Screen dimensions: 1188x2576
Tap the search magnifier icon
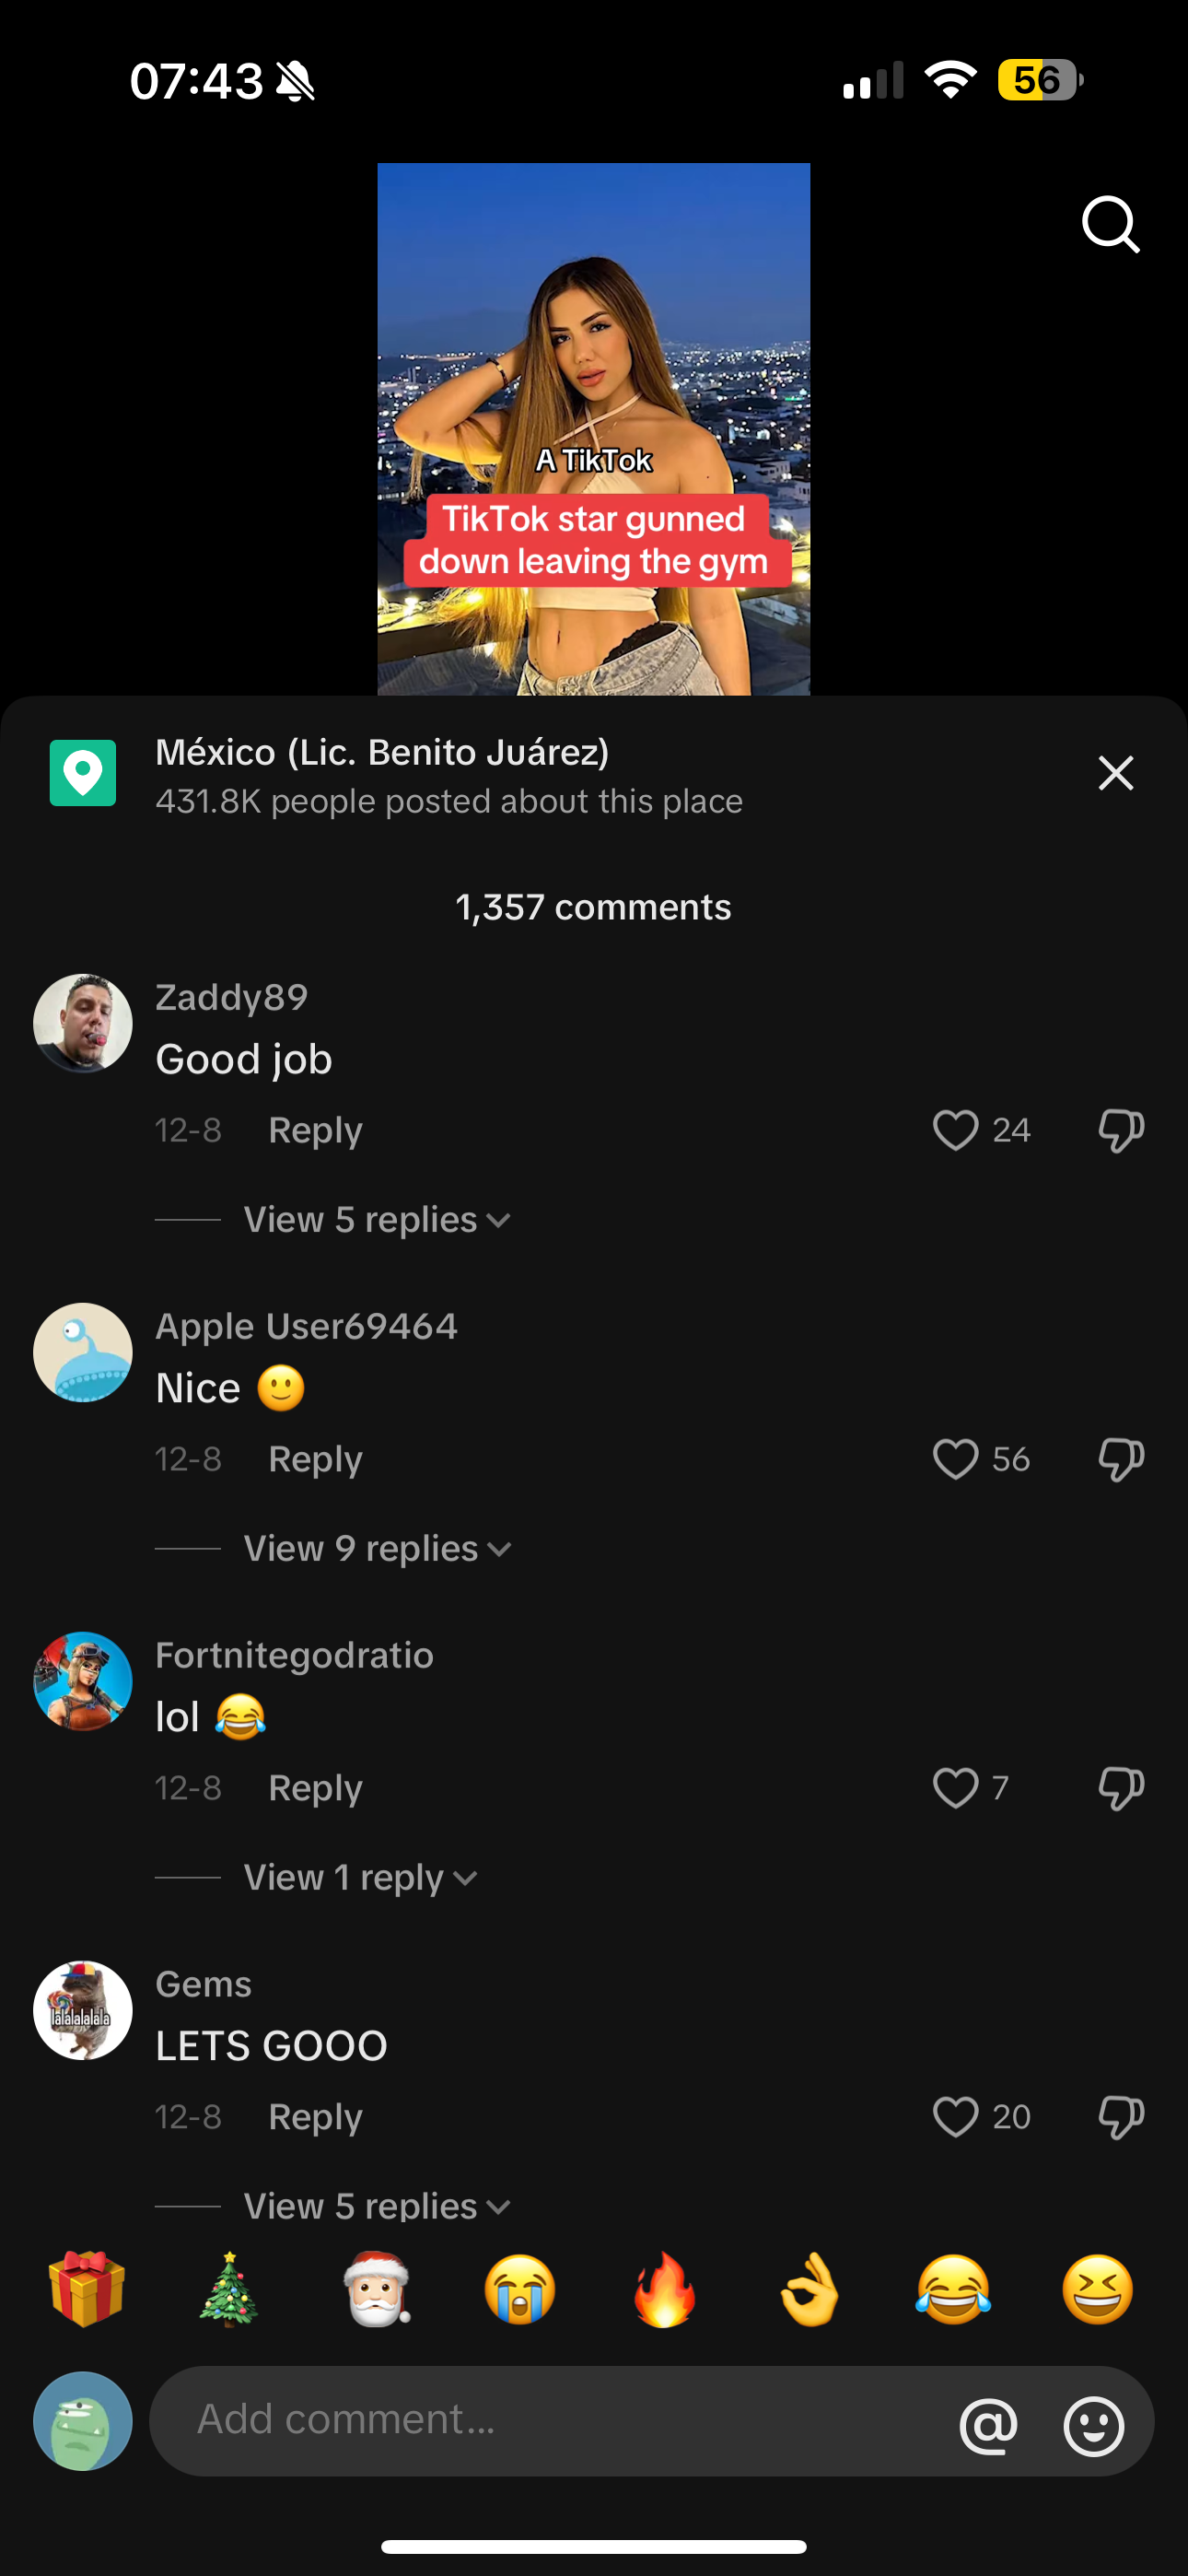click(x=1111, y=224)
